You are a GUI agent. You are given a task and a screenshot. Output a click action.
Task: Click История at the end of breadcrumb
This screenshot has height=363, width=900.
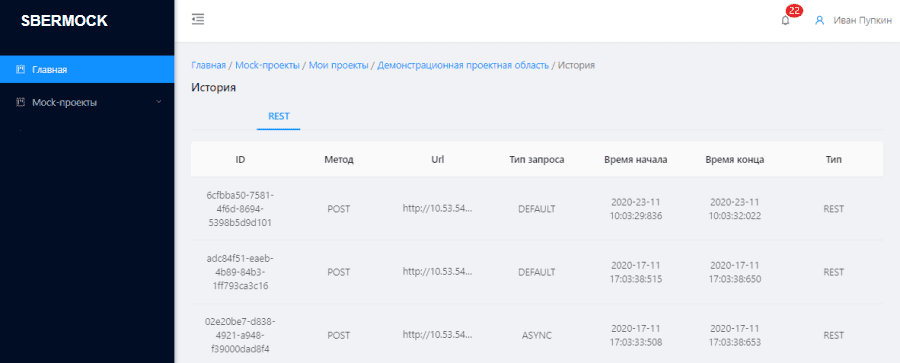point(577,65)
